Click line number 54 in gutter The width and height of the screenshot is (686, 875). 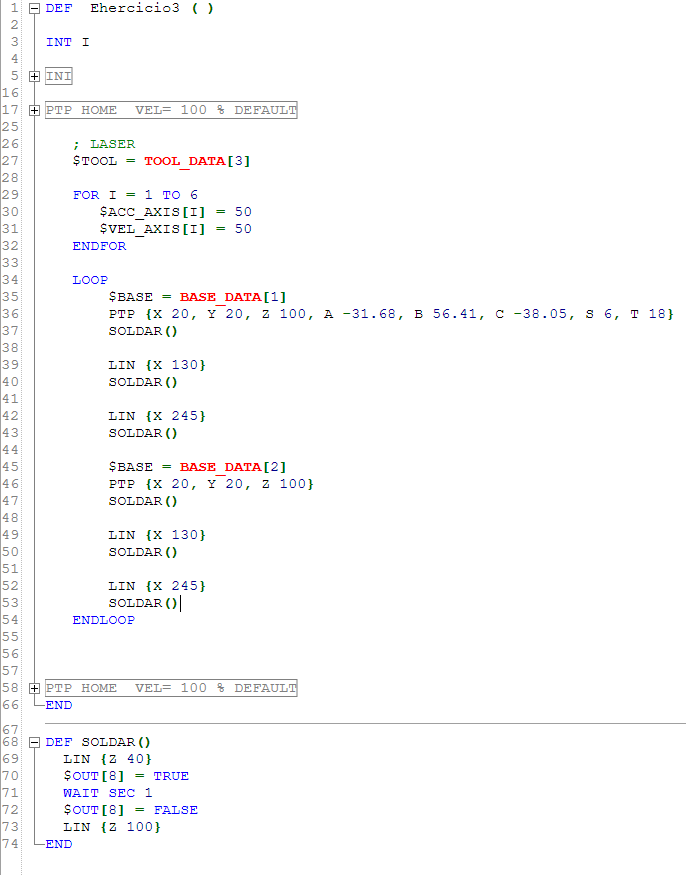pos(10,620)
